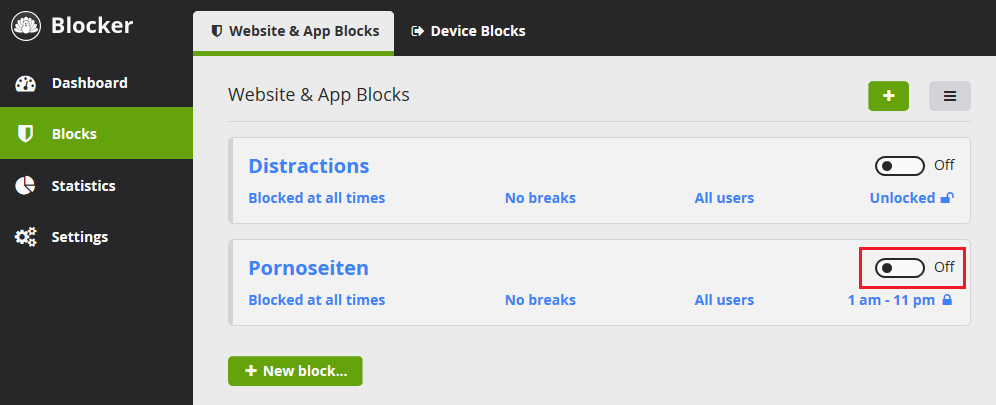Click the open padlock icon on Distractions
This screenshot has width=996, height=405.
tap(946, 198)
